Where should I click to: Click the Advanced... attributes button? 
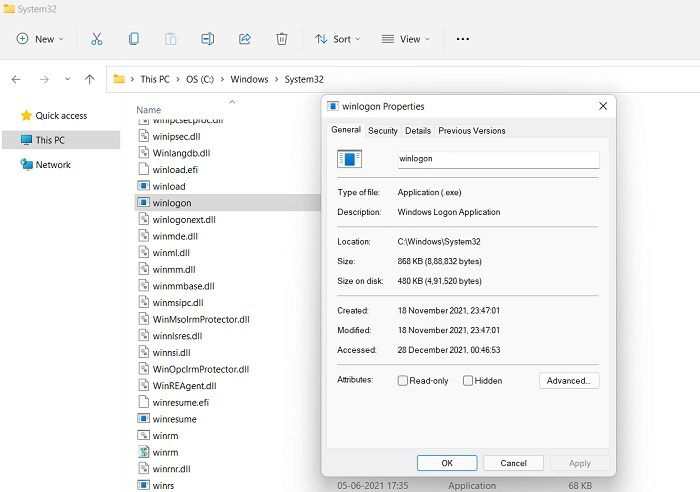coord(569,381)
